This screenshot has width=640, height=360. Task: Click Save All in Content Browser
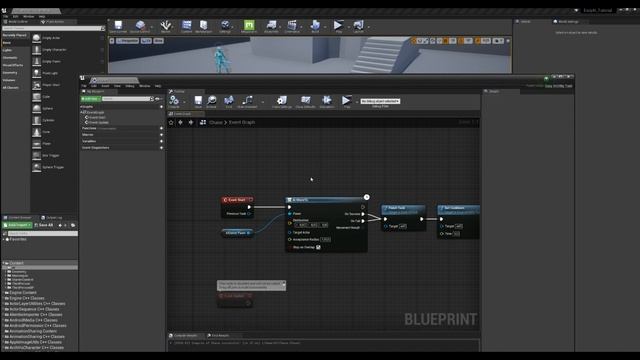tap(44, 225)
